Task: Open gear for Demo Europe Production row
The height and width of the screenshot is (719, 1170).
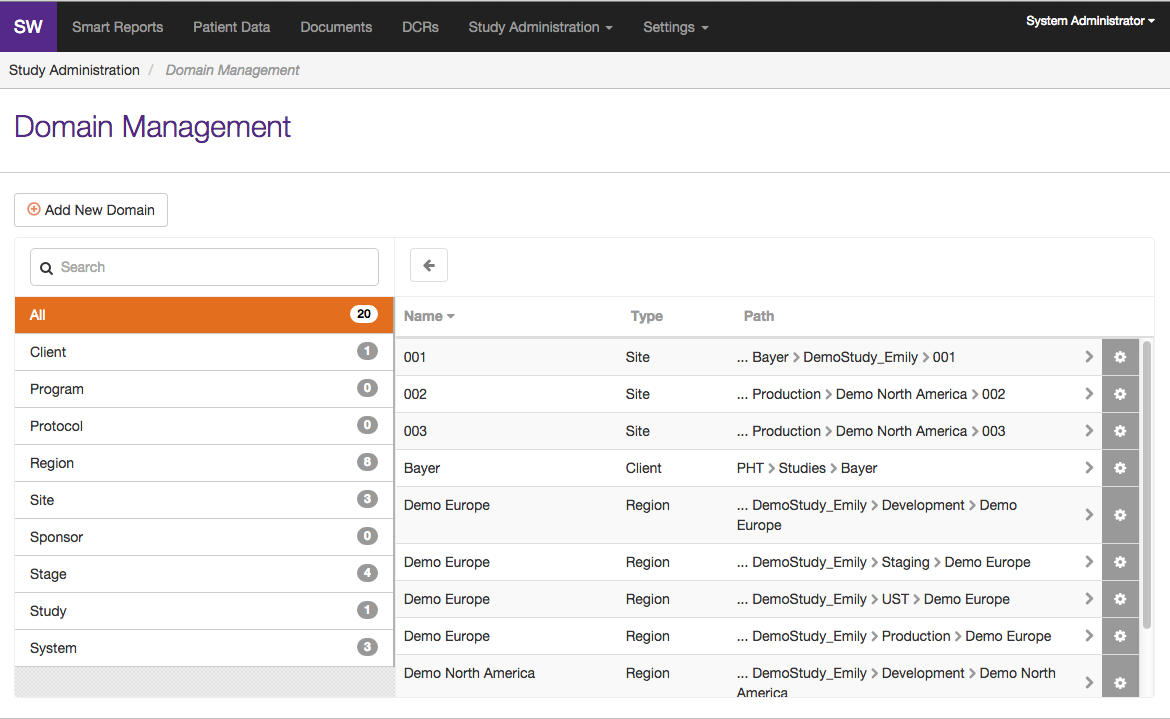Action: point(1120,636)
